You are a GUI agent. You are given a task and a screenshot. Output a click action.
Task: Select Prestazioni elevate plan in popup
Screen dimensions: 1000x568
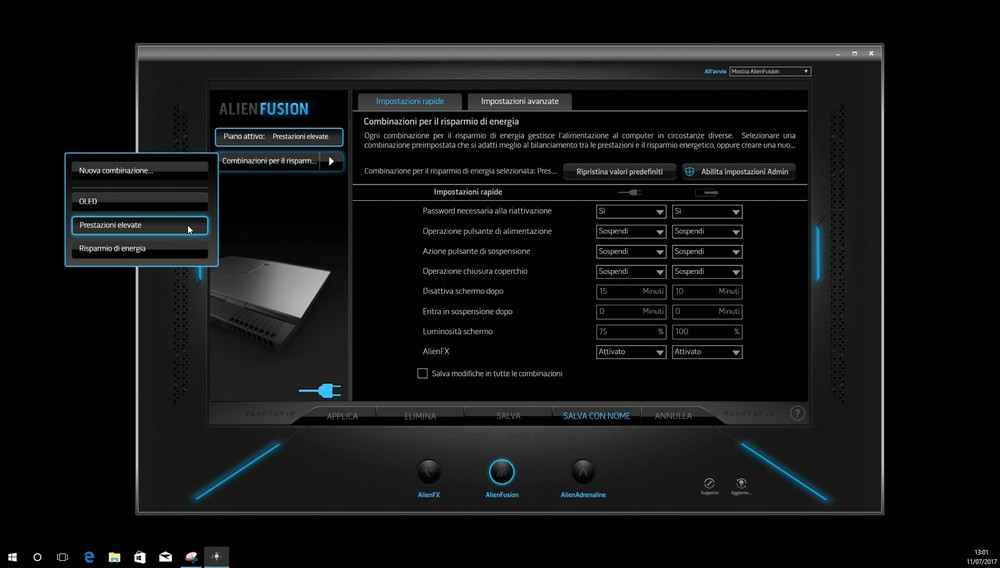[x=140, y=226]
